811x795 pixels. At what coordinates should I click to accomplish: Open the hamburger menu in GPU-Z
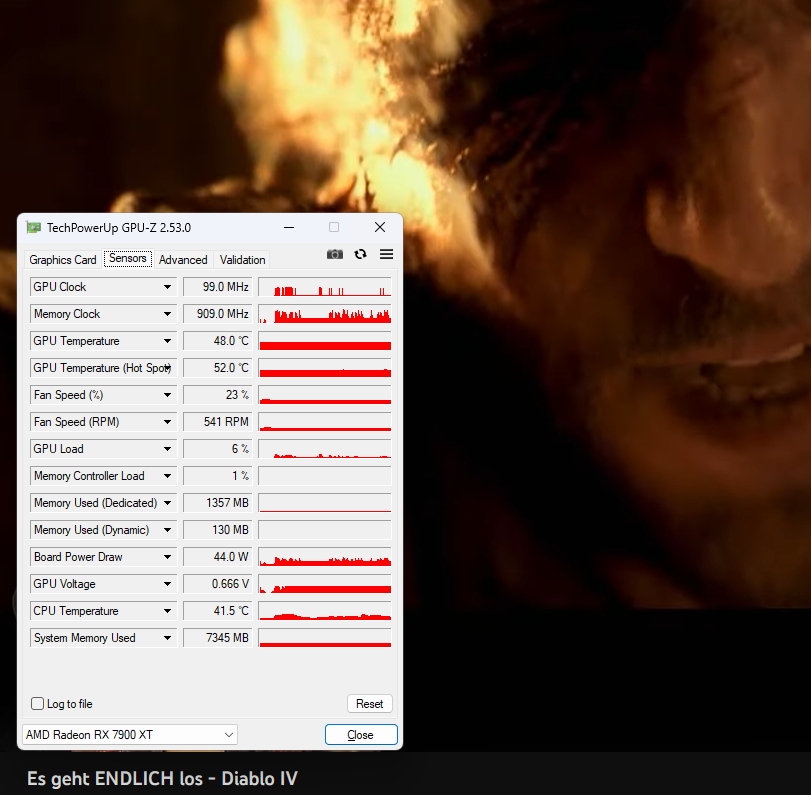[386, 254]
